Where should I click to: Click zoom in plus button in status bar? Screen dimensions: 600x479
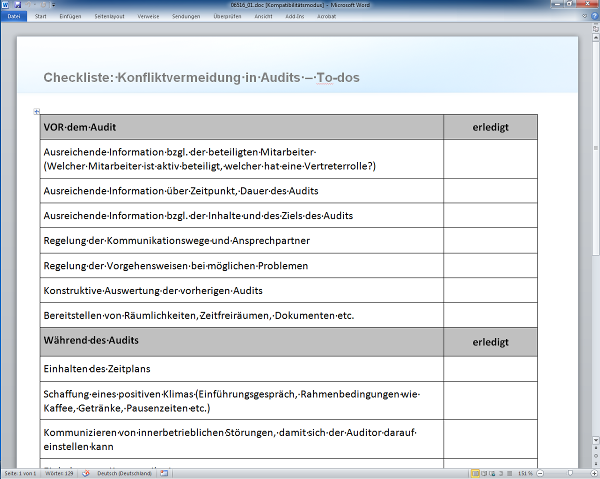point(594,472)
